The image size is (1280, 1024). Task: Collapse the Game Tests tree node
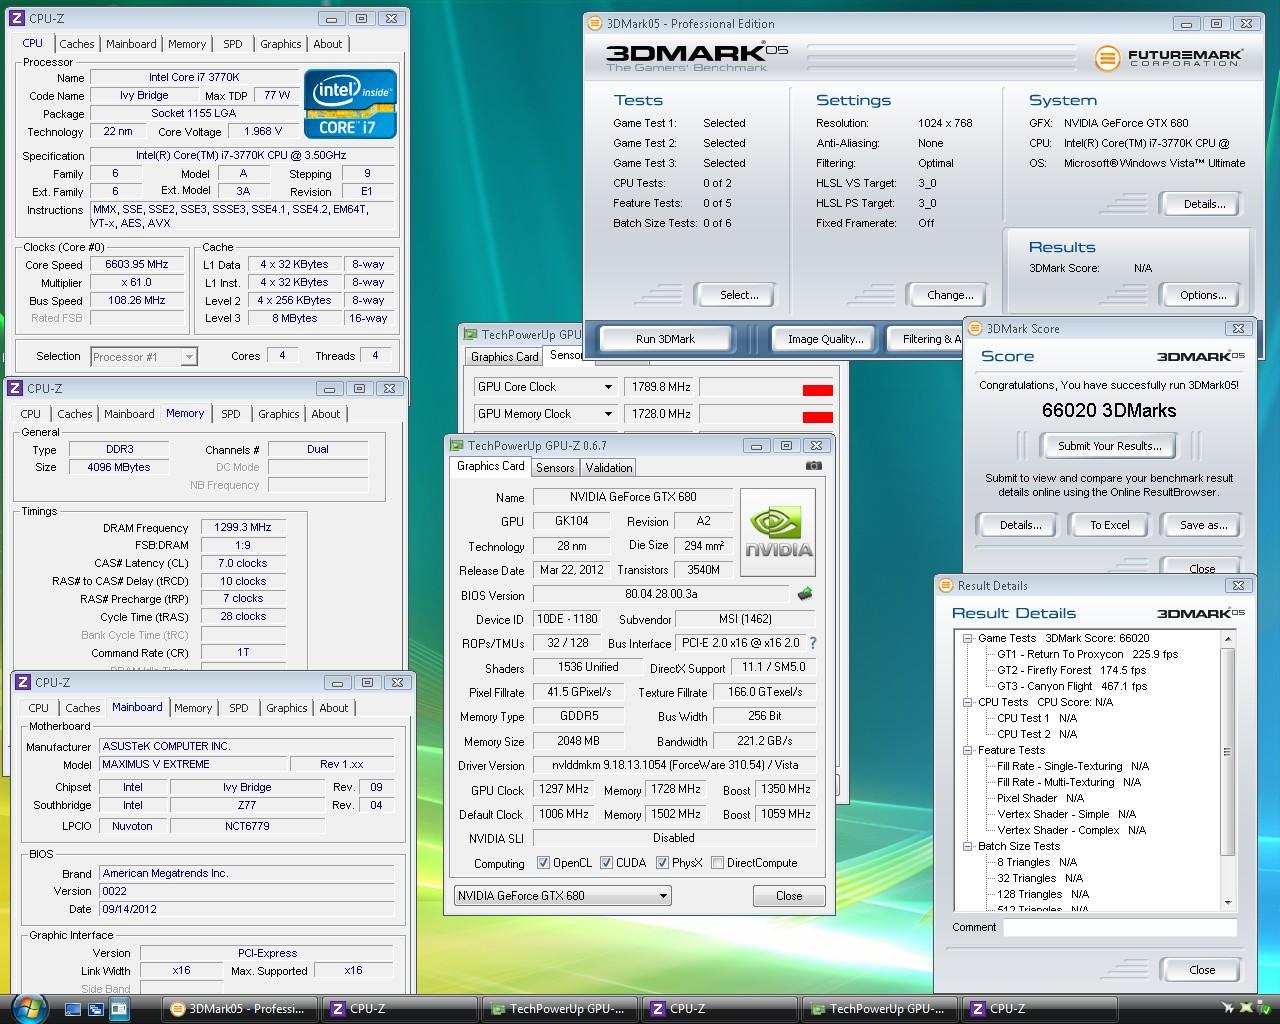click(x=967, y=638)
